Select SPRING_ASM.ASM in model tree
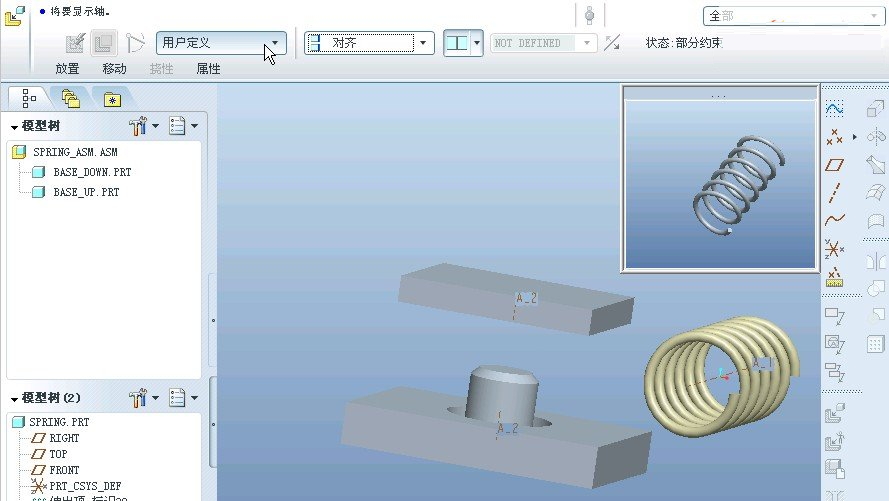 (x=75, y=152)
